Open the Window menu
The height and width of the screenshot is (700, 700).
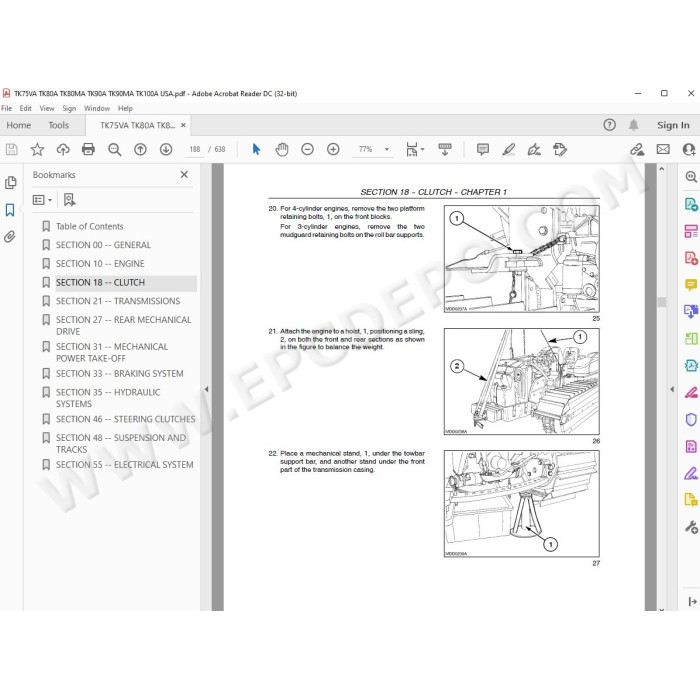(97, 108)
